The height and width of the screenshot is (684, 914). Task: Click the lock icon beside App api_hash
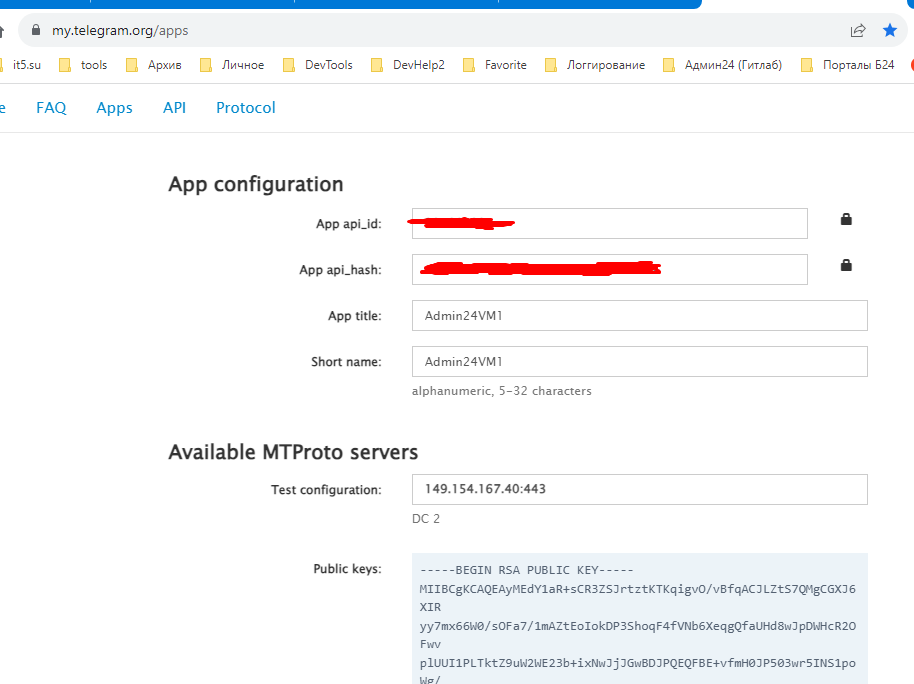pos(846,265)
